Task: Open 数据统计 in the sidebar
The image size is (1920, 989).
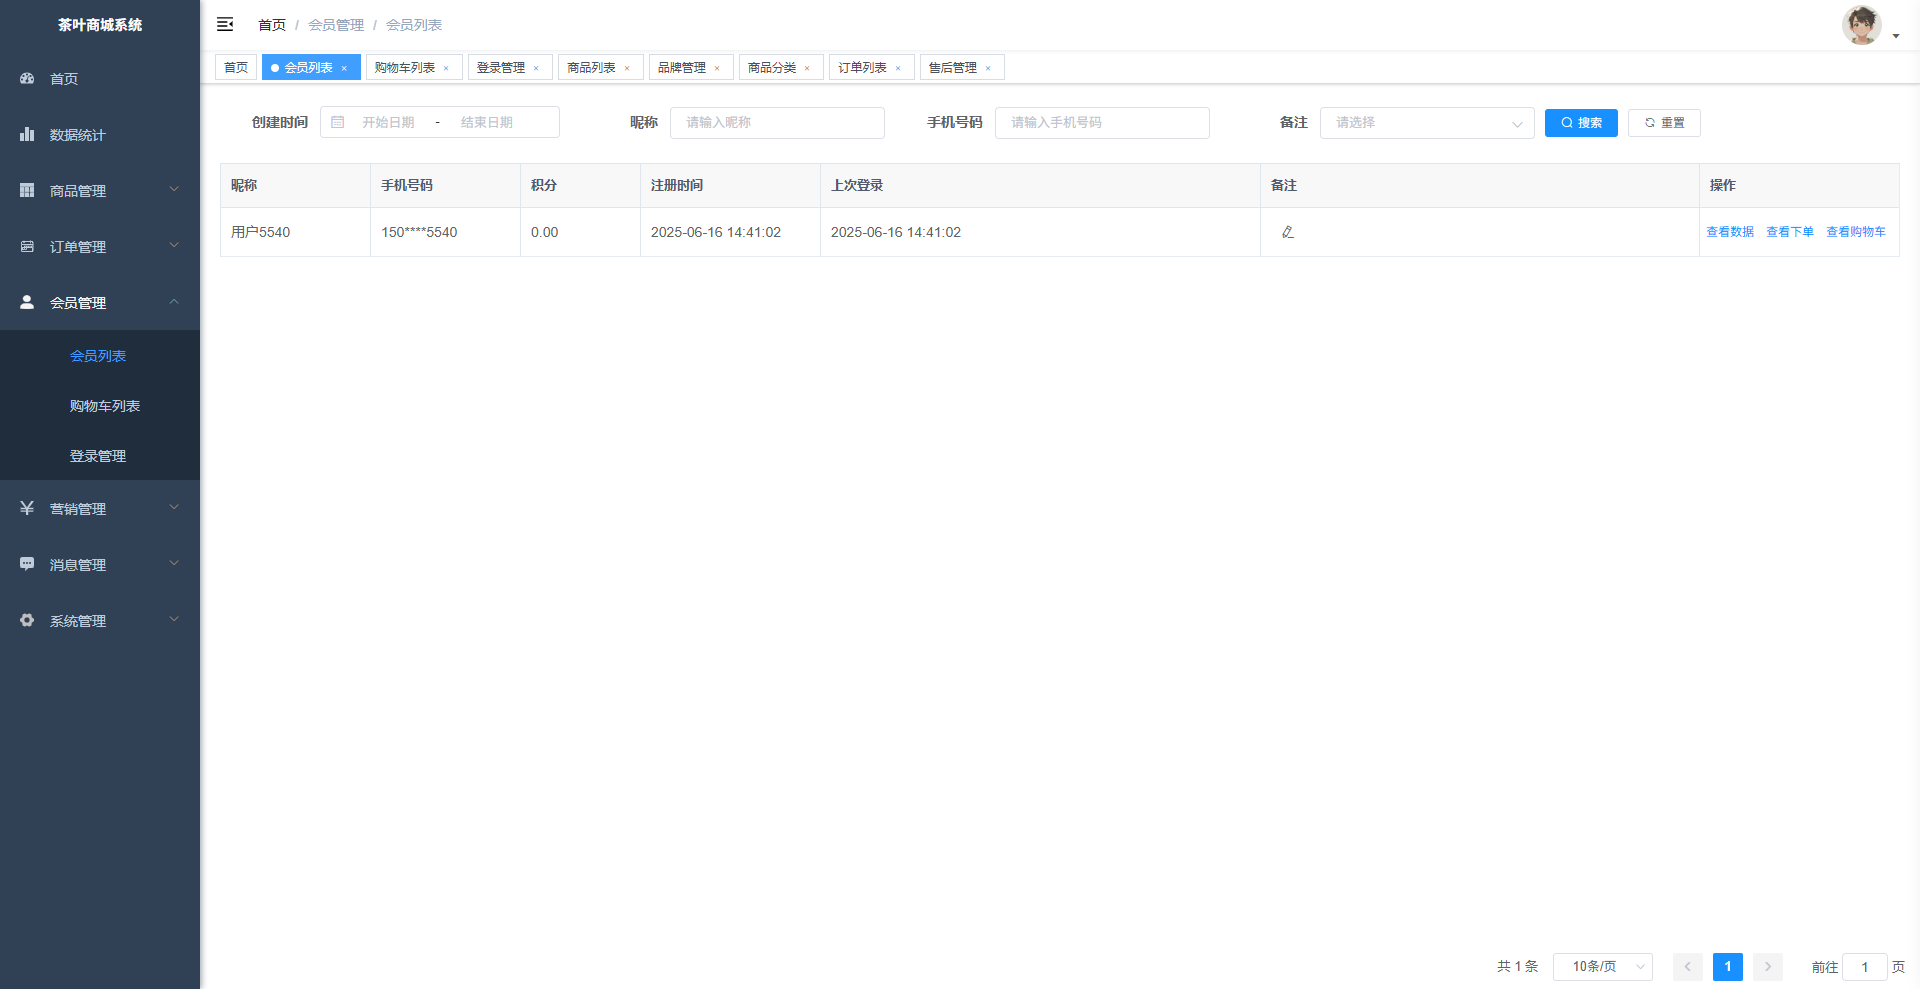Action: pos(77,135)
